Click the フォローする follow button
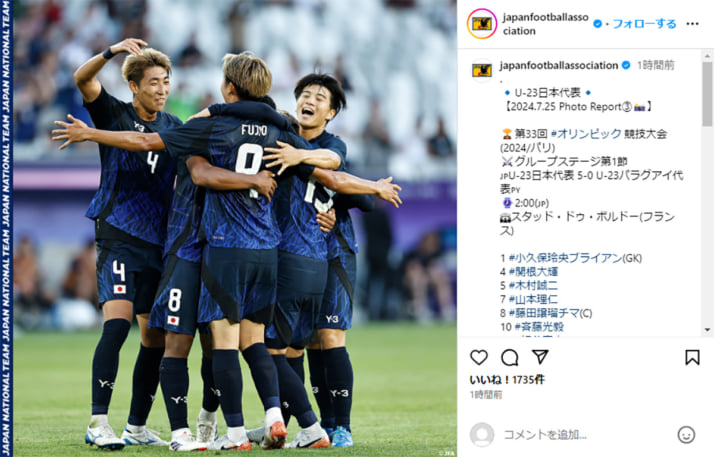Screen dimensions: 714x457 coord(644,24)
